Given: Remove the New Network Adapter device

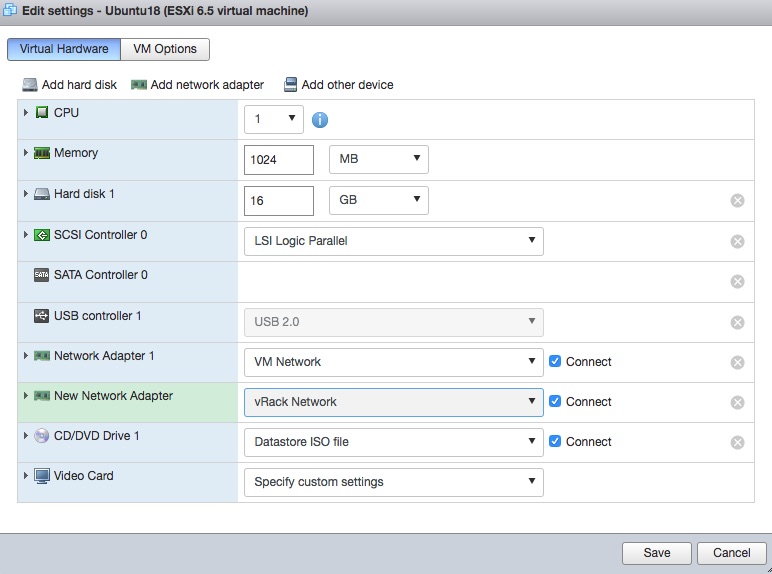Looking at the screenshot, I should click(737, 403).
